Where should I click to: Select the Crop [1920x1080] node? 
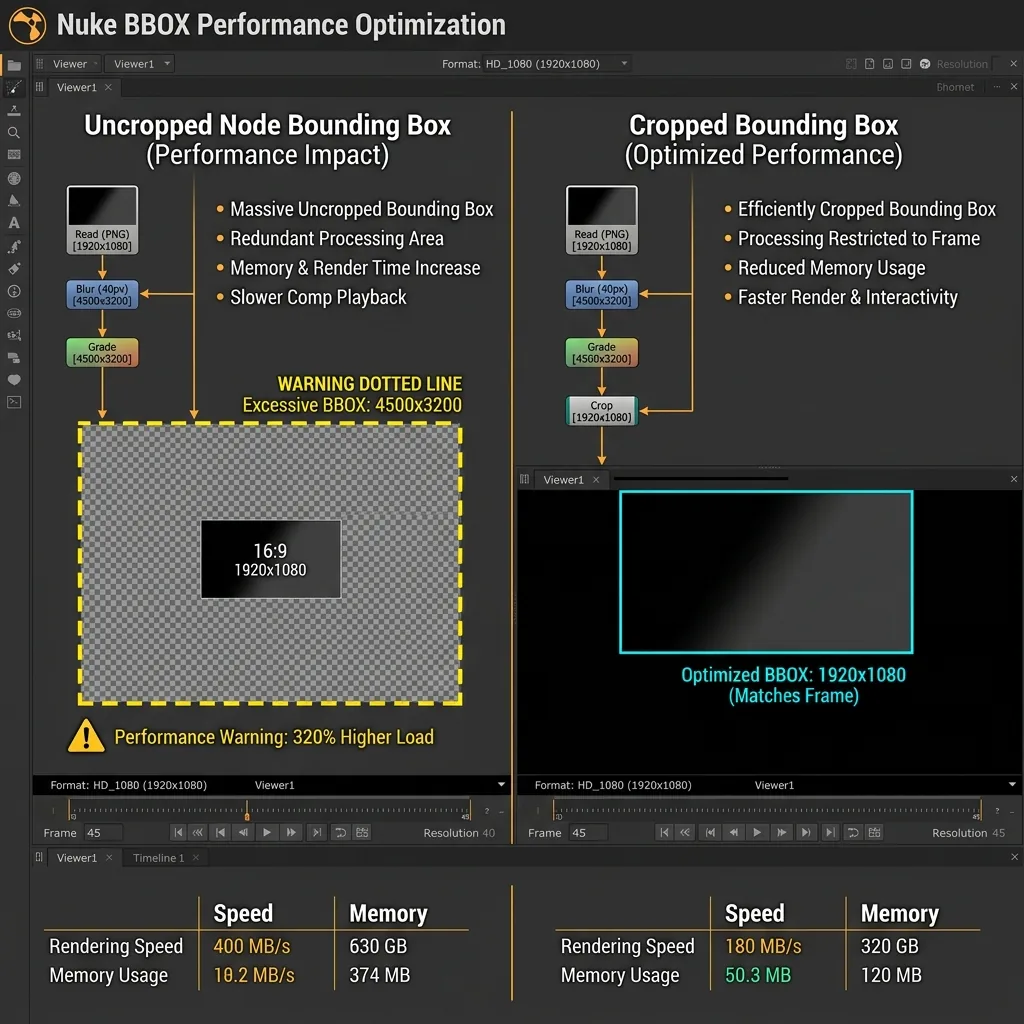[x=601, y=411]
